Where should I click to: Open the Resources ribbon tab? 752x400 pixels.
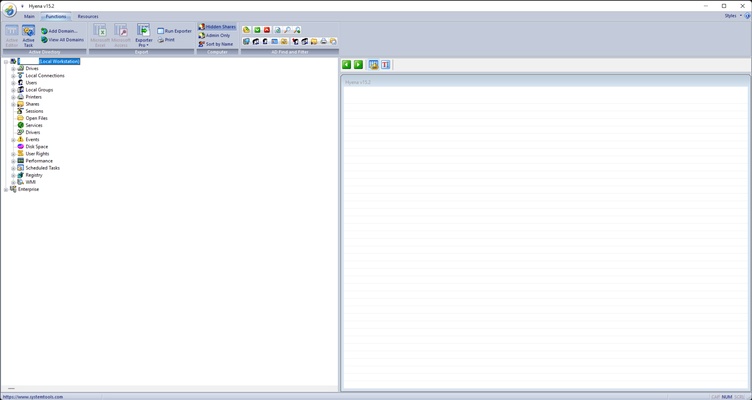pyautogui.click(x=88, y=16)
